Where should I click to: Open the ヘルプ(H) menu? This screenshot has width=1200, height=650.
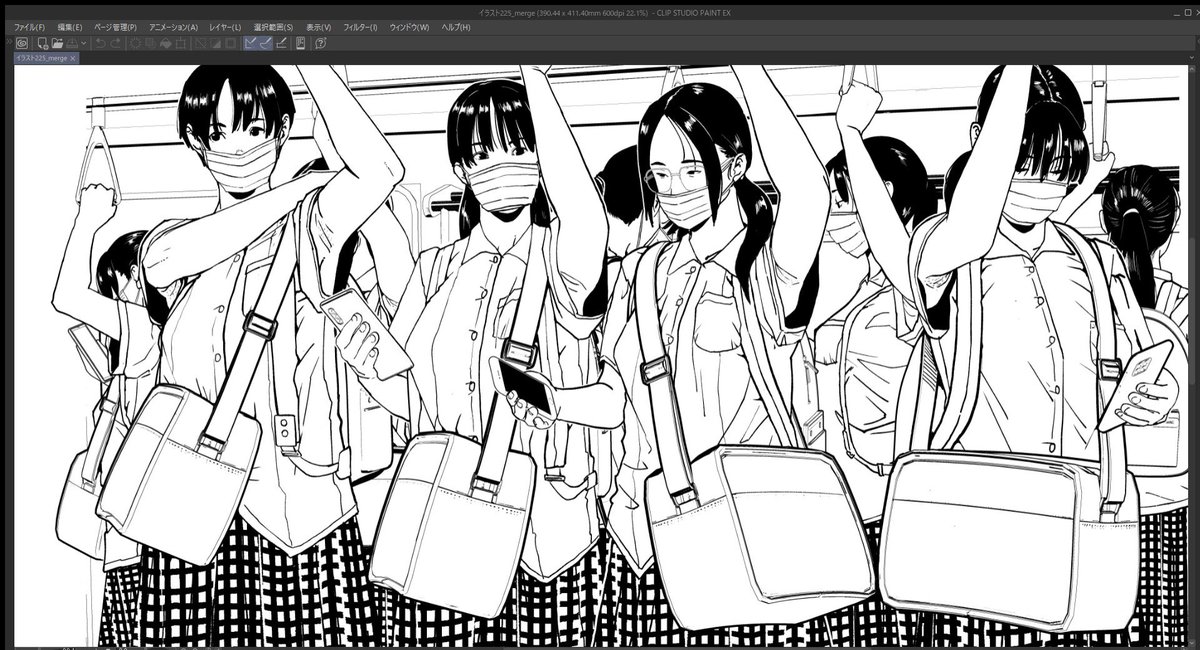[456, 27]
